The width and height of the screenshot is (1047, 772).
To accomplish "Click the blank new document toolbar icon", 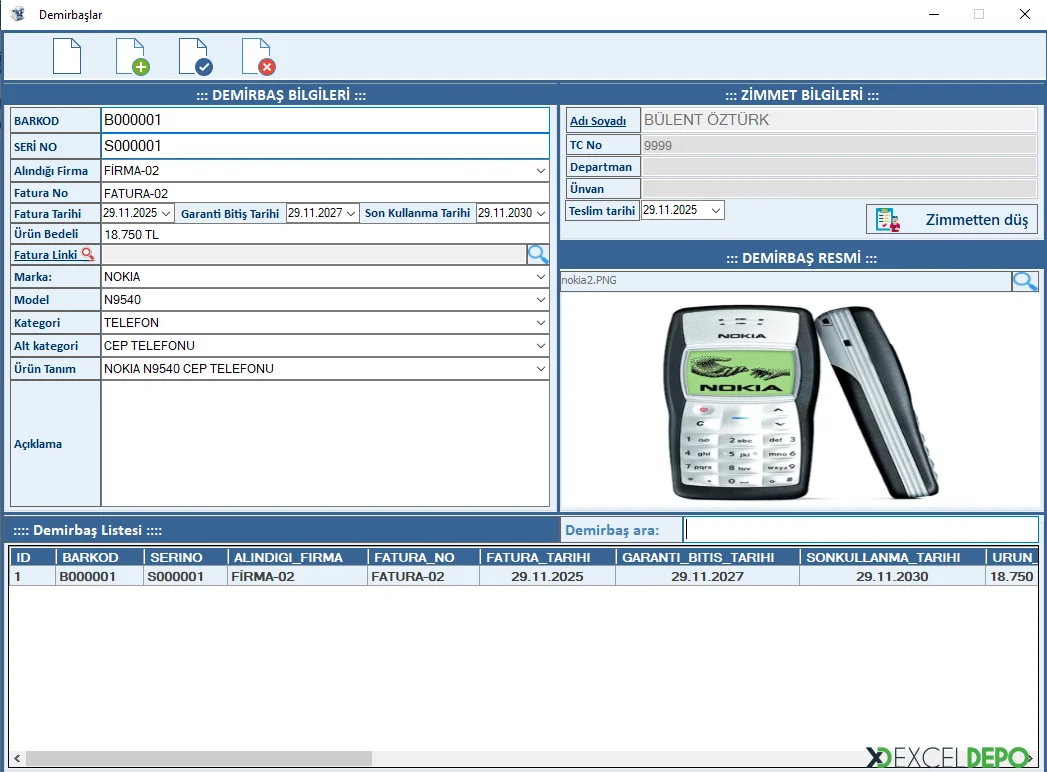I will 66,55.
